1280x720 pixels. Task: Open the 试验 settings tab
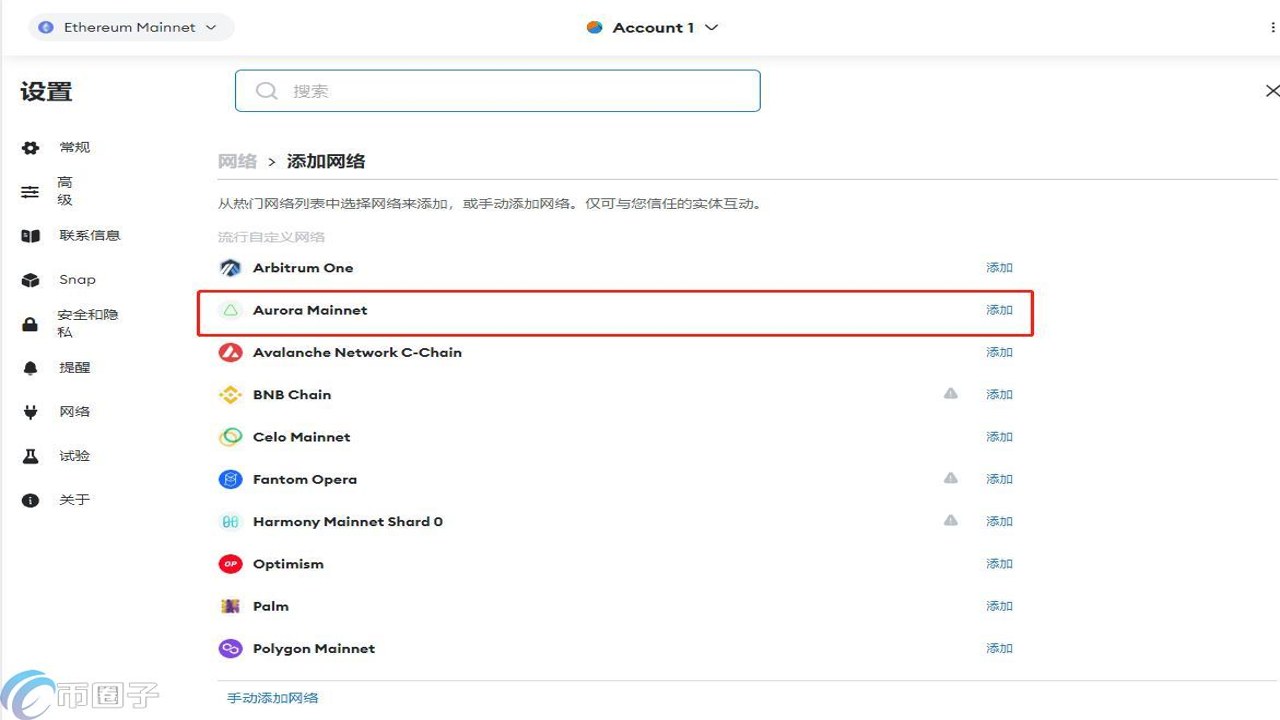click(75, 456)
